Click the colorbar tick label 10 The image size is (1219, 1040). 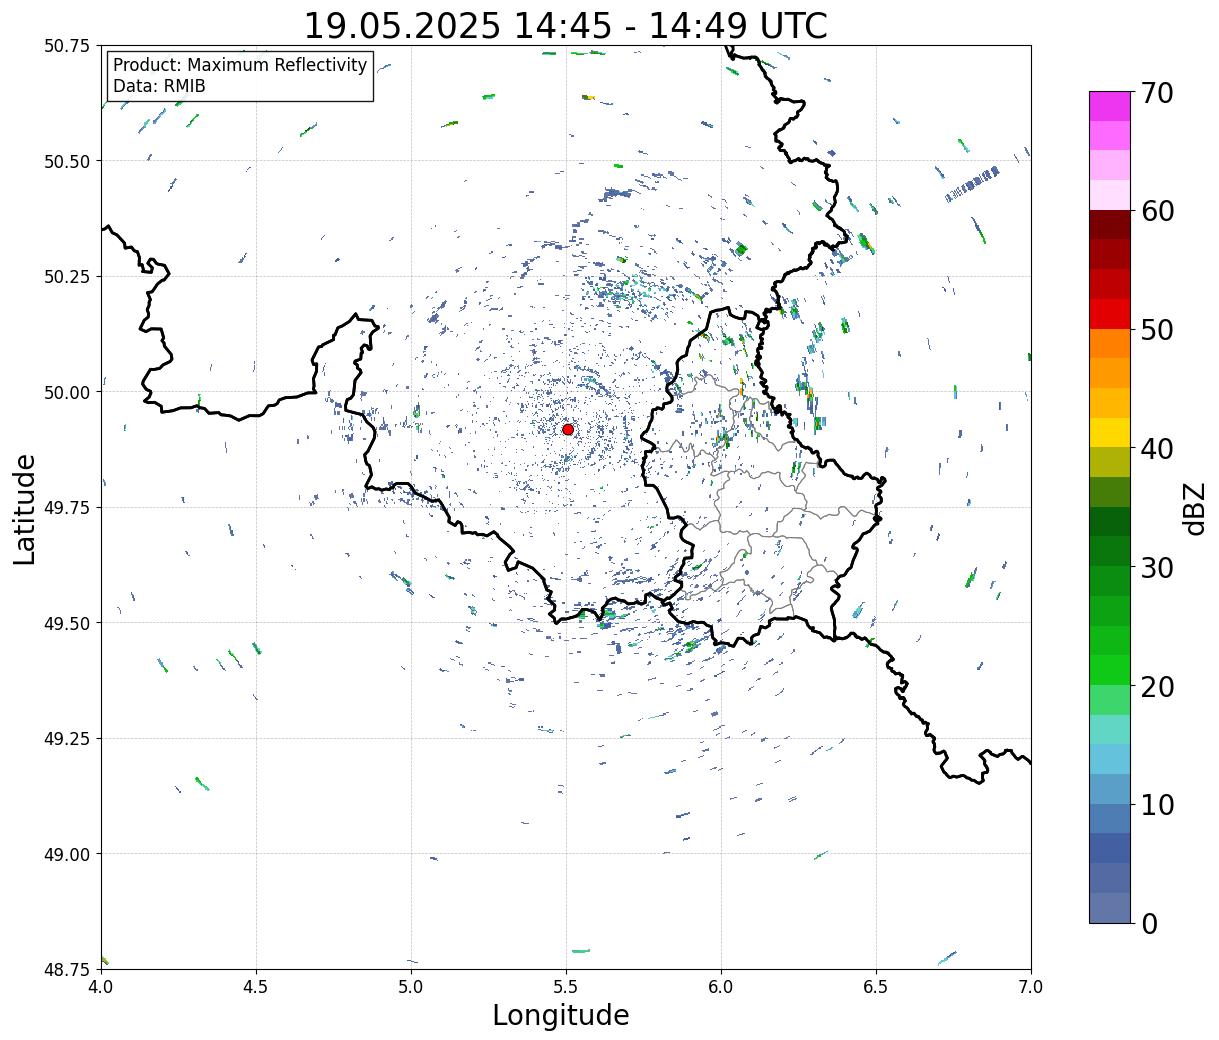coord(1157,804)
